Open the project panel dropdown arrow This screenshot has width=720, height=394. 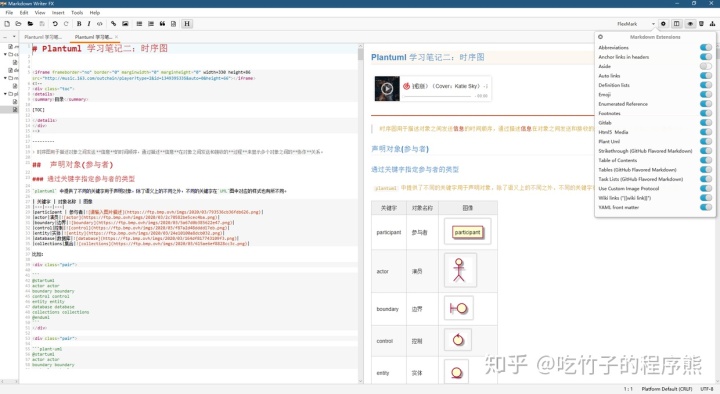[14, 37]
